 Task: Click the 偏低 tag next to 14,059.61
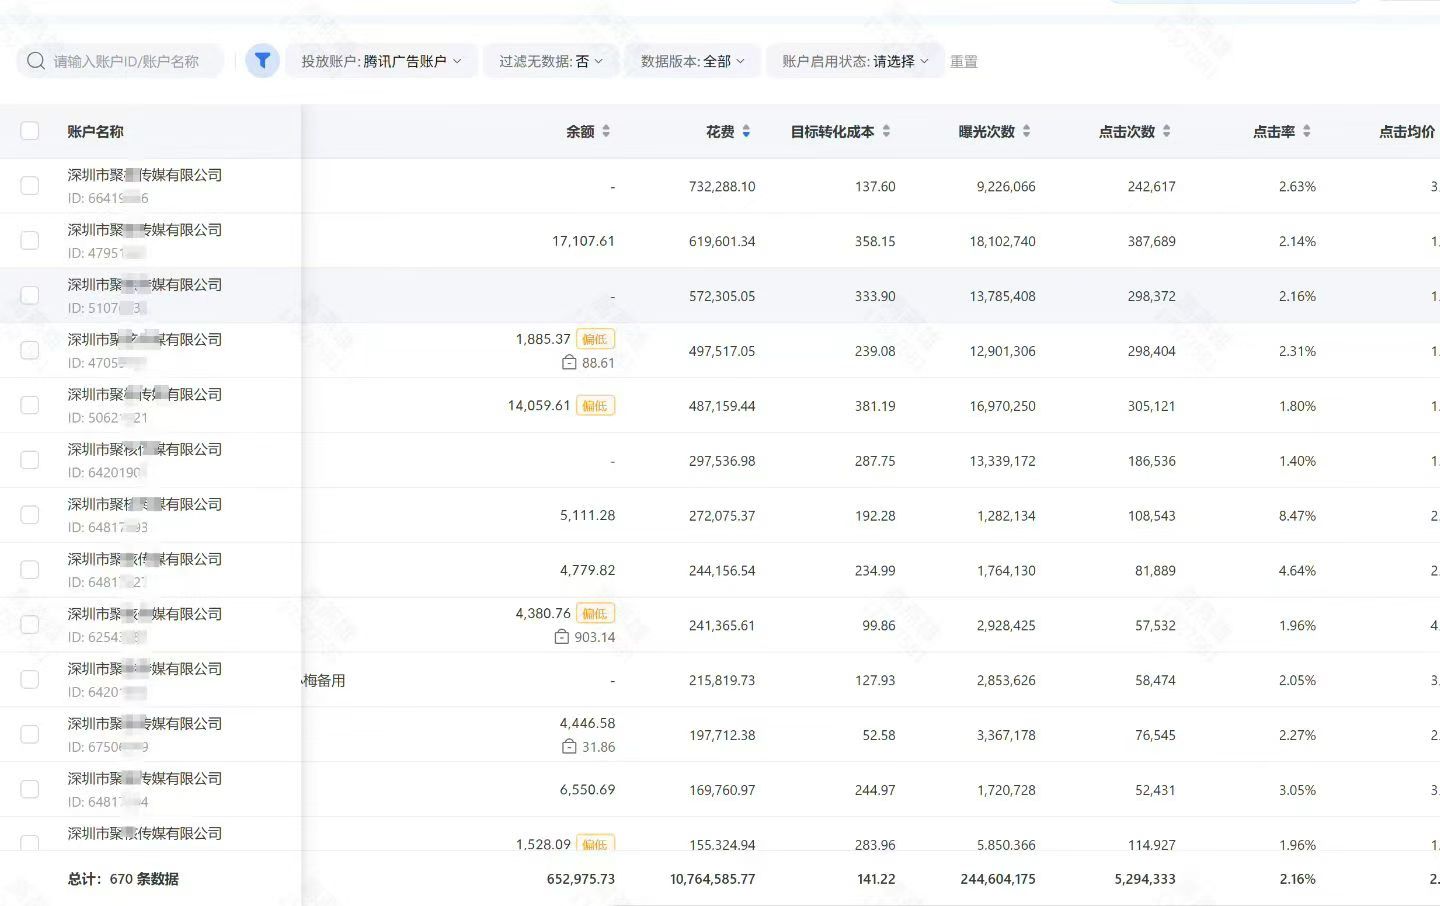click(x=595, y=406)
